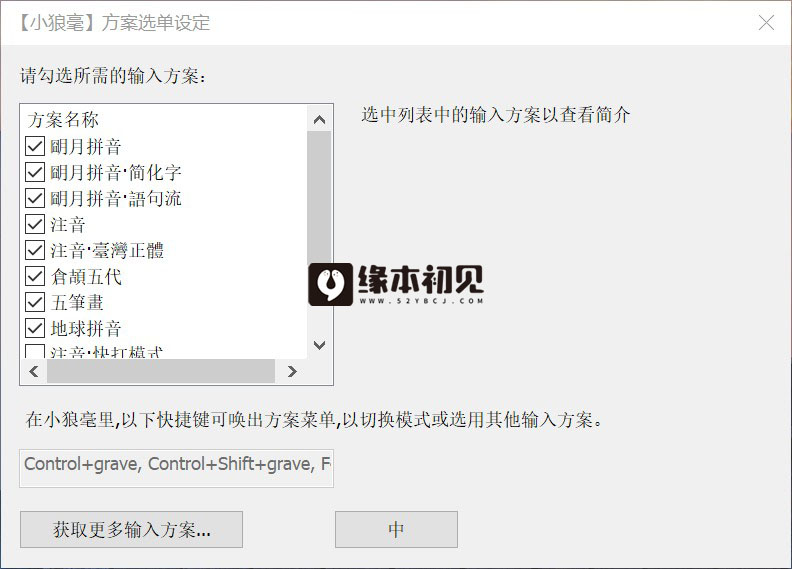Click the 中 confirm button
792x569 pixels.
click(x=397, y=530)
